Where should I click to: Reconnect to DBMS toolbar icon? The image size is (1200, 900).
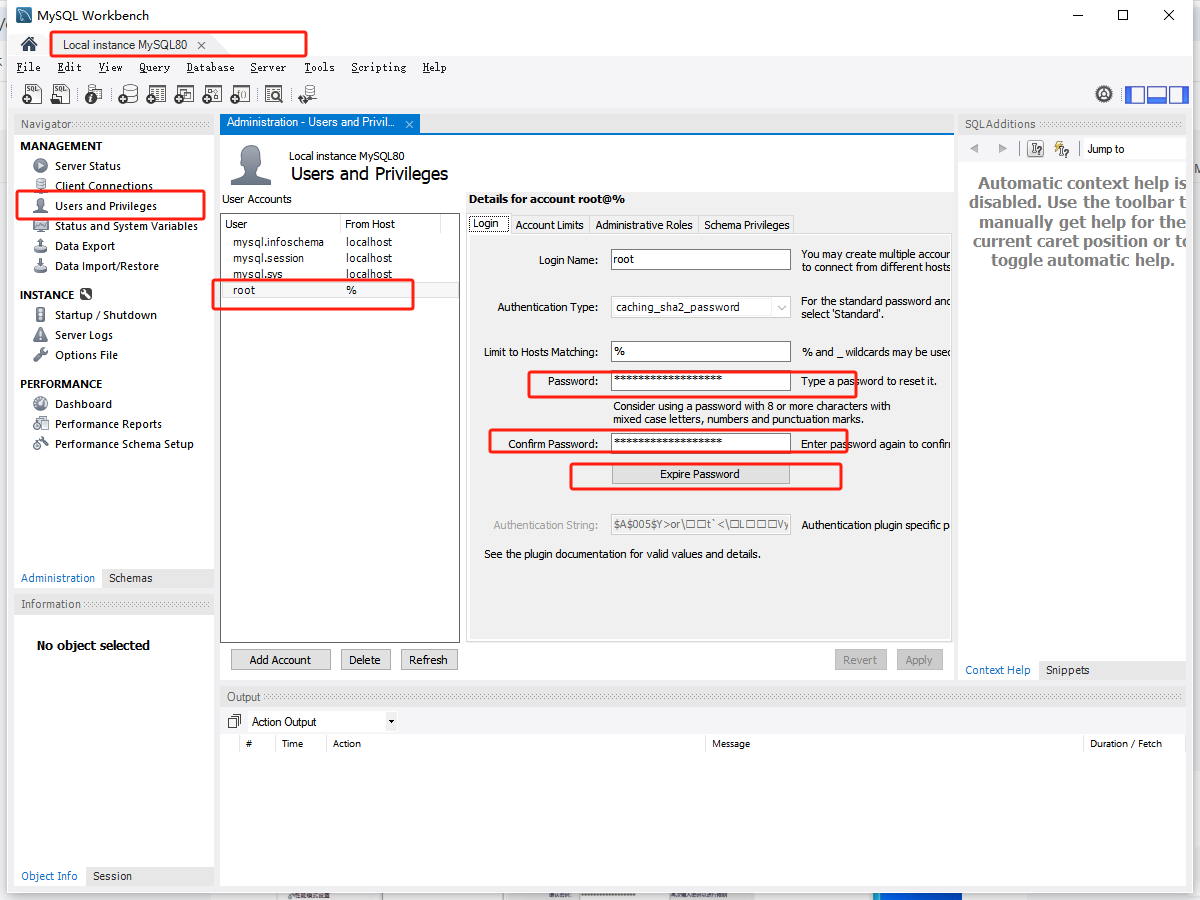(307, 94)
